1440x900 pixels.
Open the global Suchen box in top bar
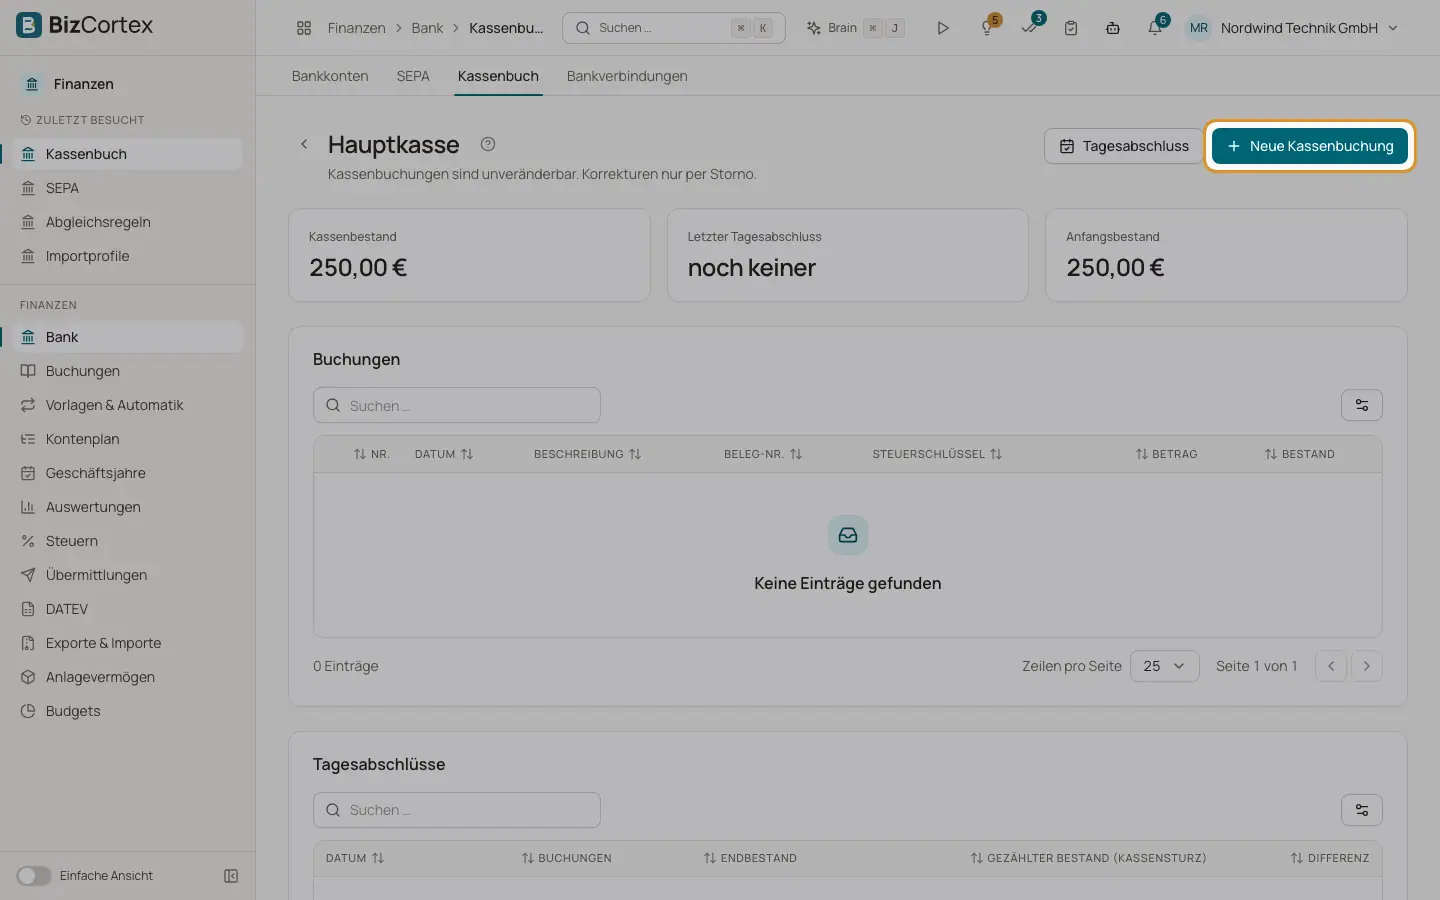[x=674, y=28]
